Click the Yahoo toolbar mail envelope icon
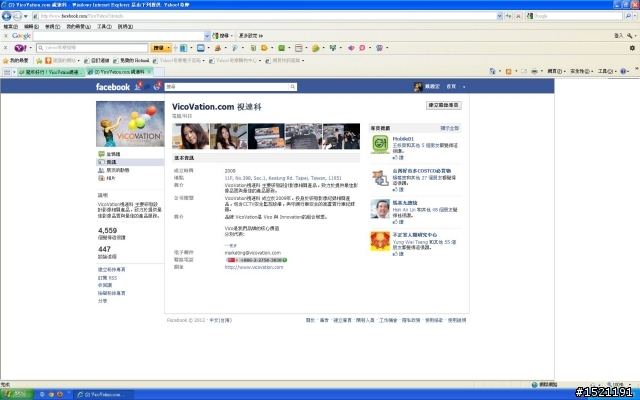Viewport: 640px width, 400px height. click(x=200, y=48)
